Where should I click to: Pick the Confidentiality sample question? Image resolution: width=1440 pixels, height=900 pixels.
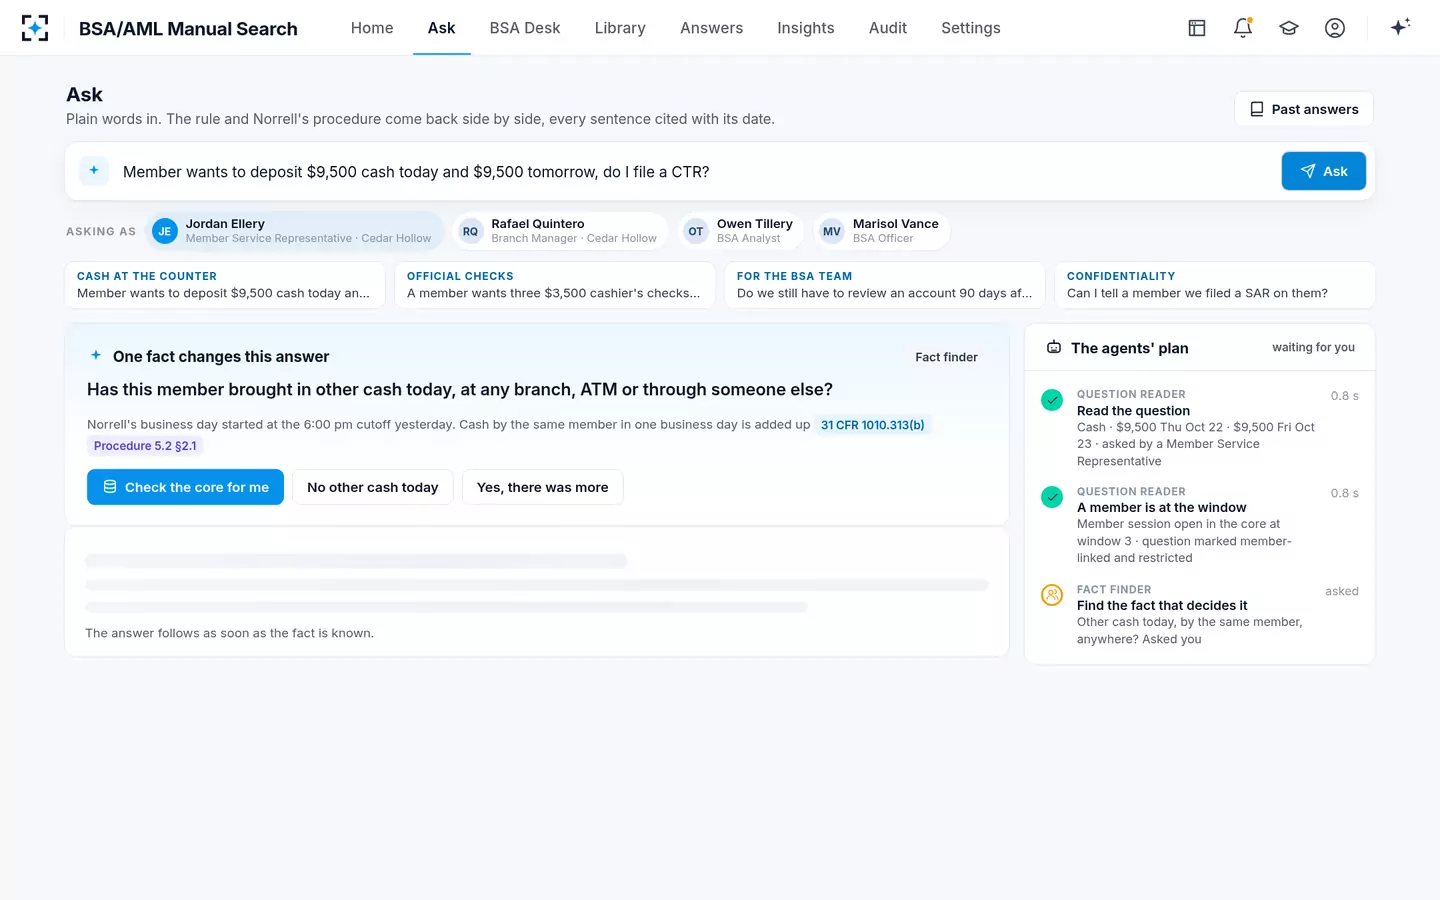pyautogui.click(x=1215, y=285)
